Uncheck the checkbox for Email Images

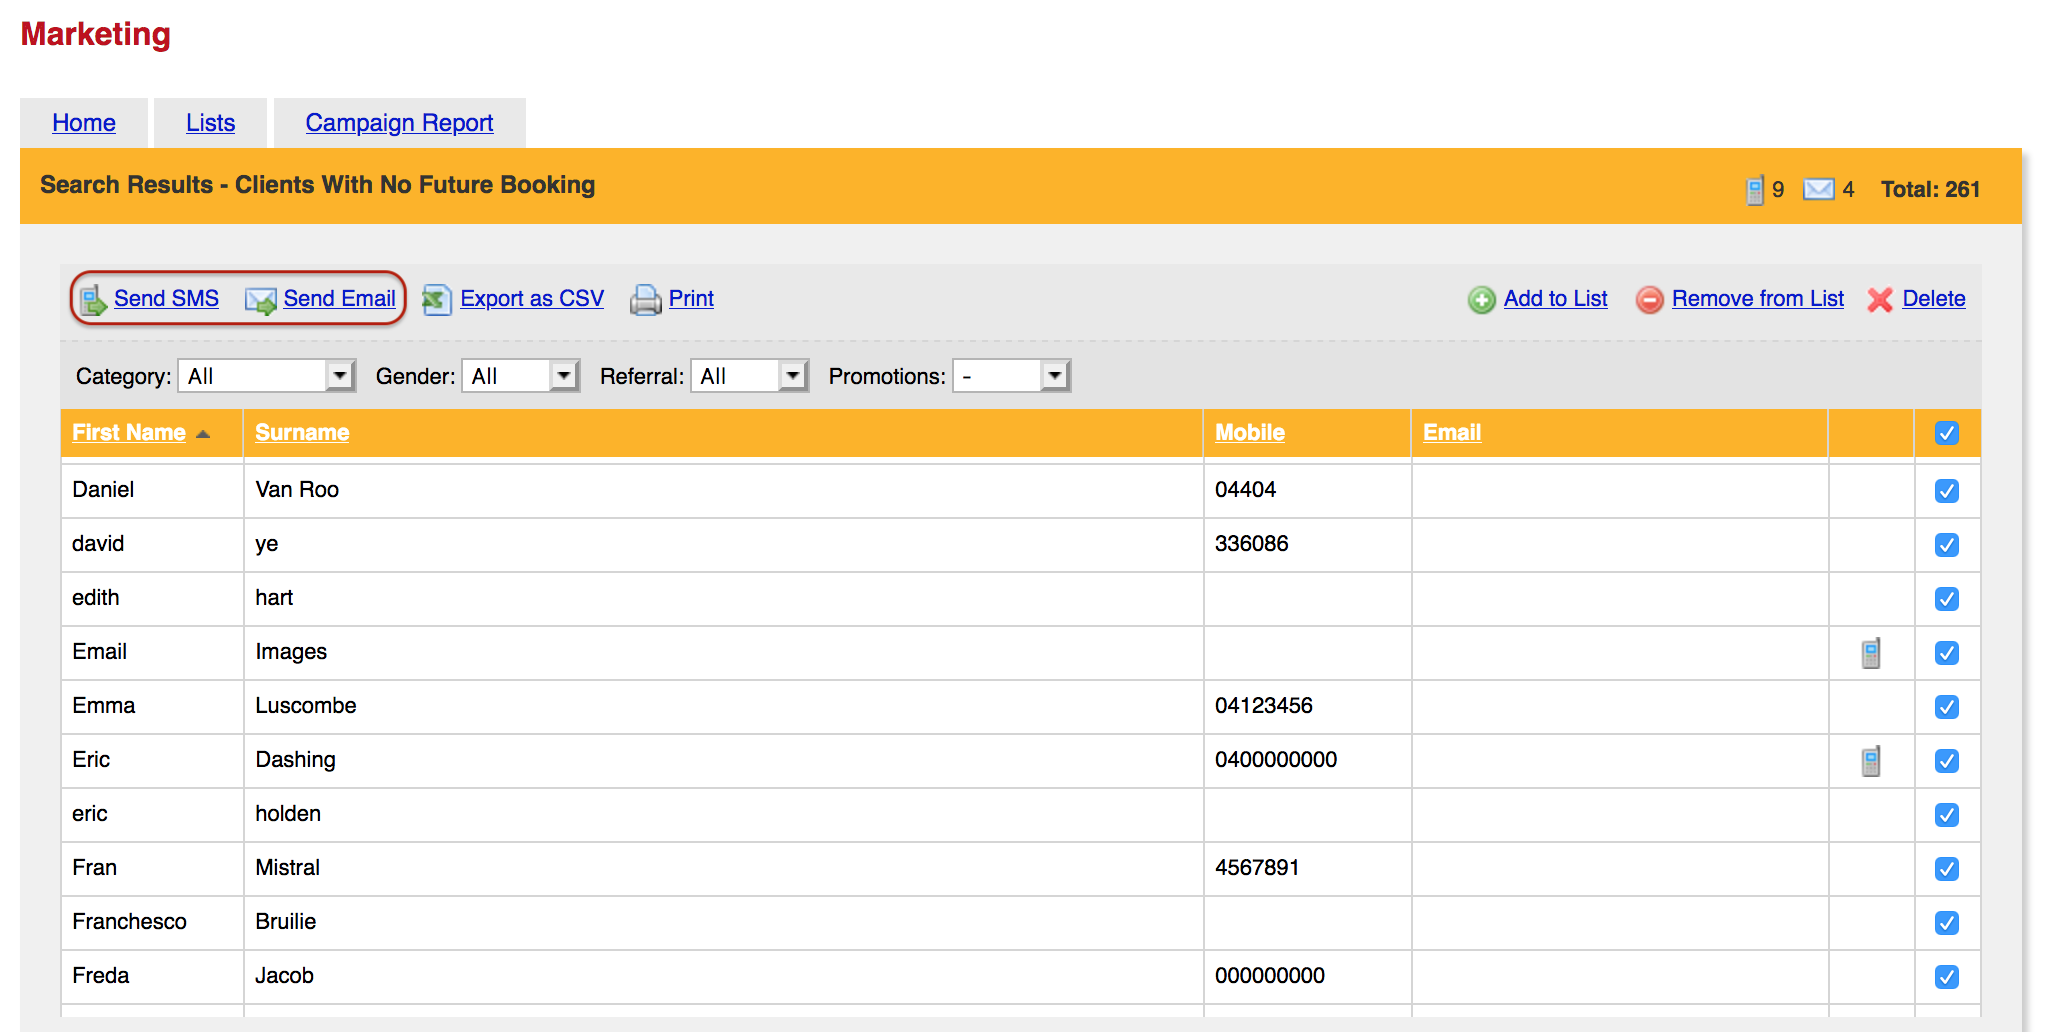(x=1947, y=653)
